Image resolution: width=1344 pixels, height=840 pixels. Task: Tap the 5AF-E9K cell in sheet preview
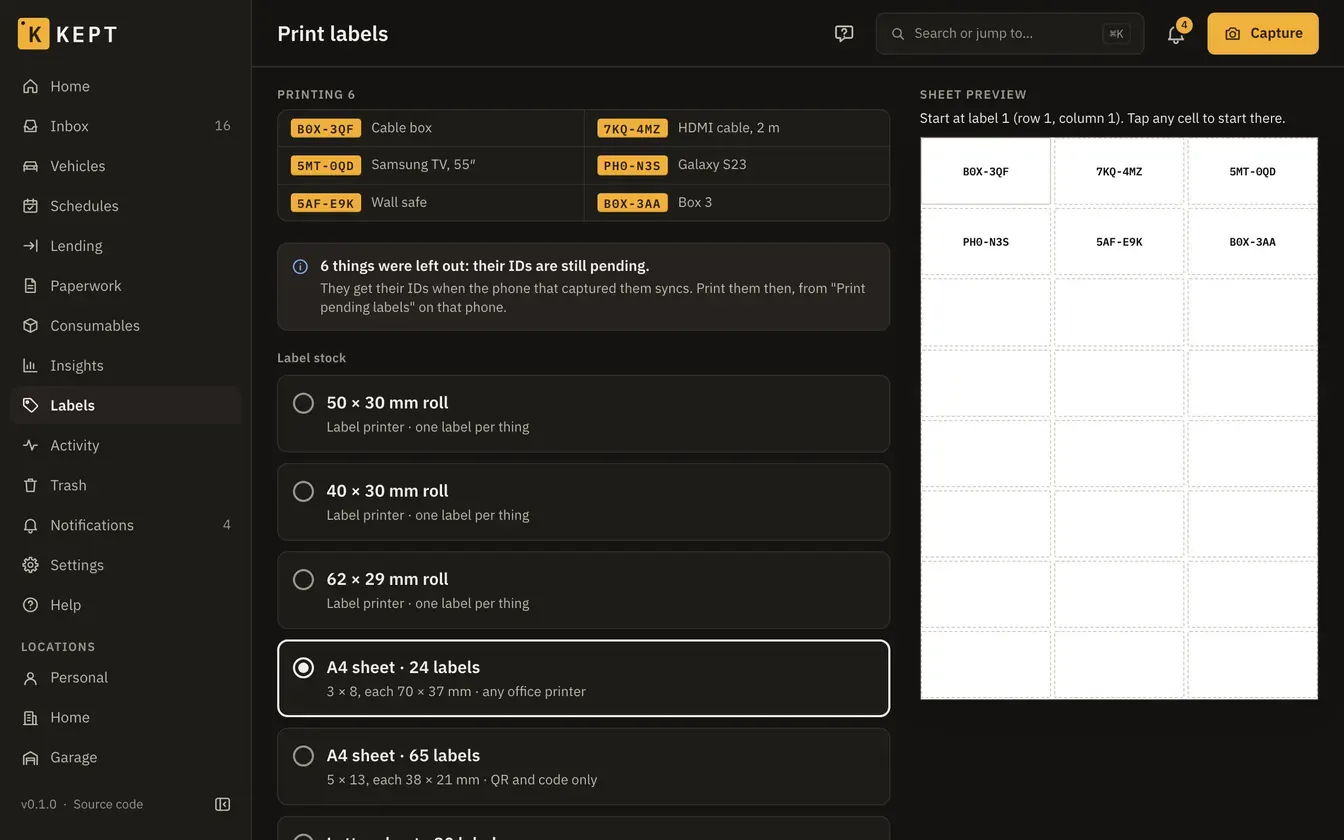1119,242
